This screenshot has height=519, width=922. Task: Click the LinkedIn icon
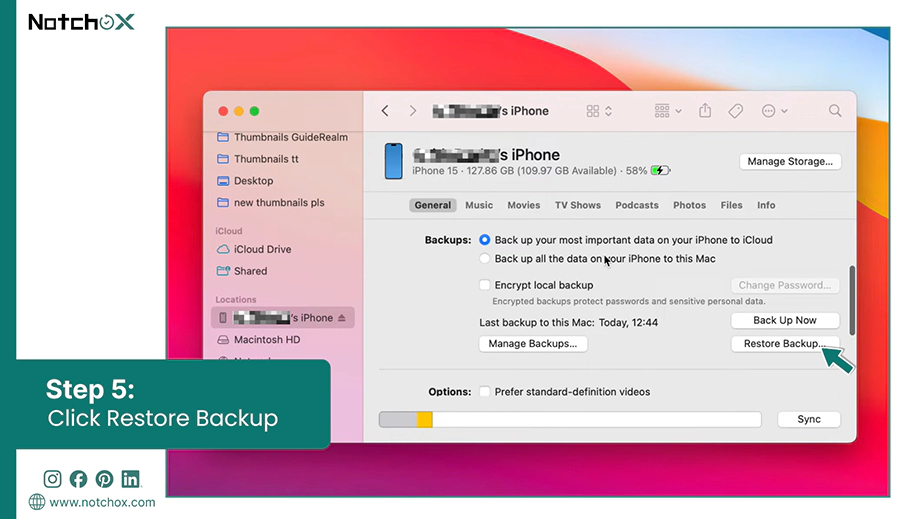coord(131,479)
